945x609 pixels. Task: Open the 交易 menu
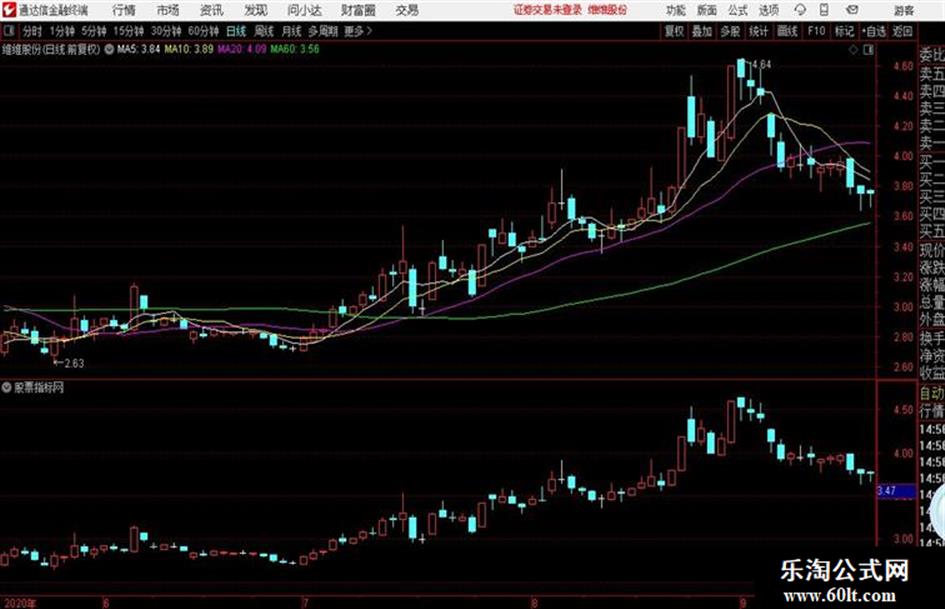pyautogui.click(x=407, y=10)
